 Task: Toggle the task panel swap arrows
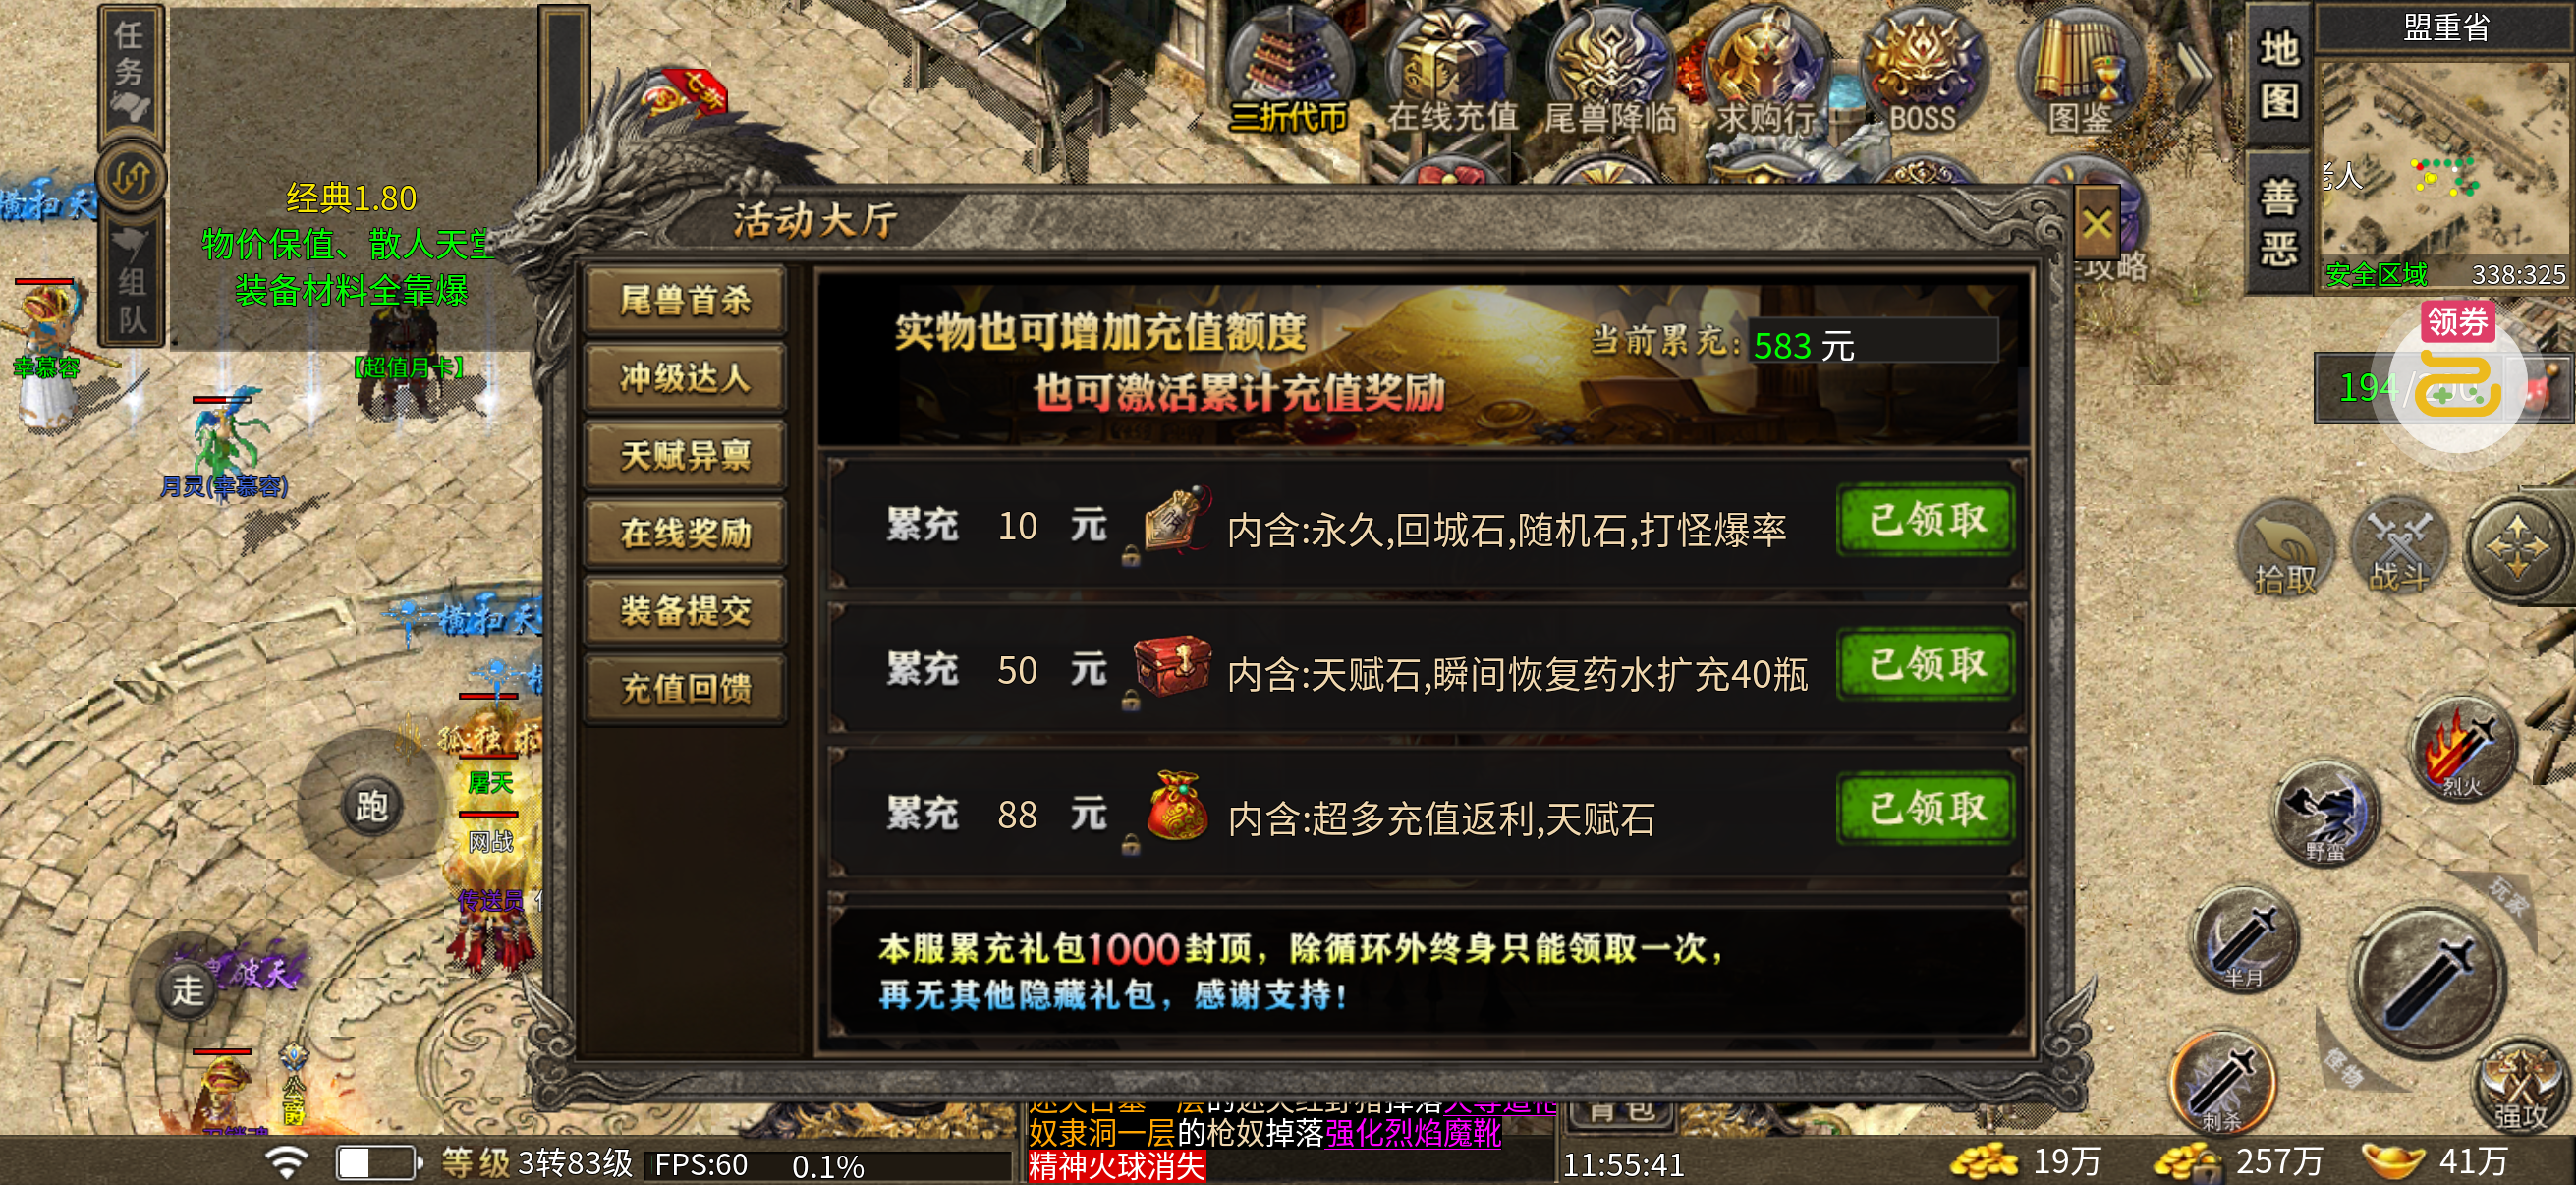[133, 178]
